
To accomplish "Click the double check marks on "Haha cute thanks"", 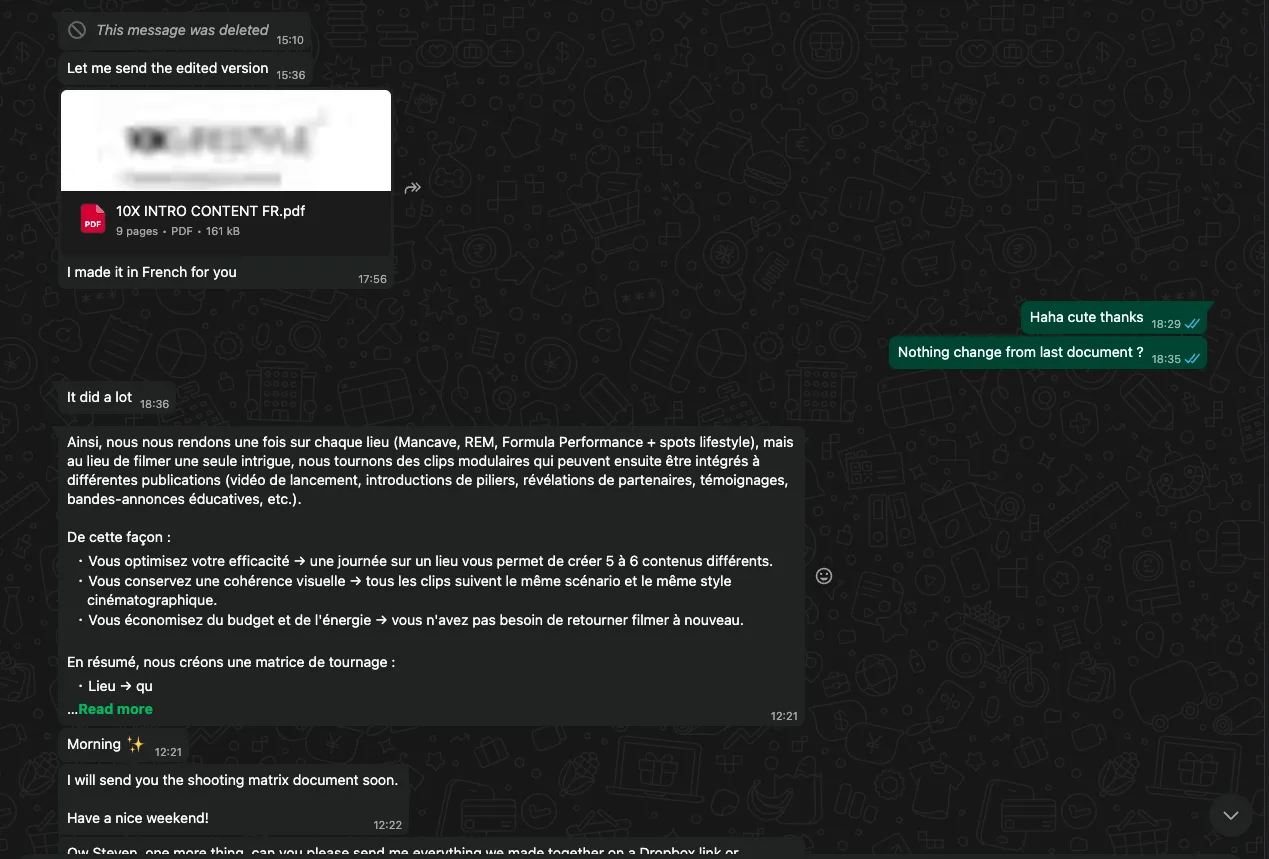I will 1192,324.
